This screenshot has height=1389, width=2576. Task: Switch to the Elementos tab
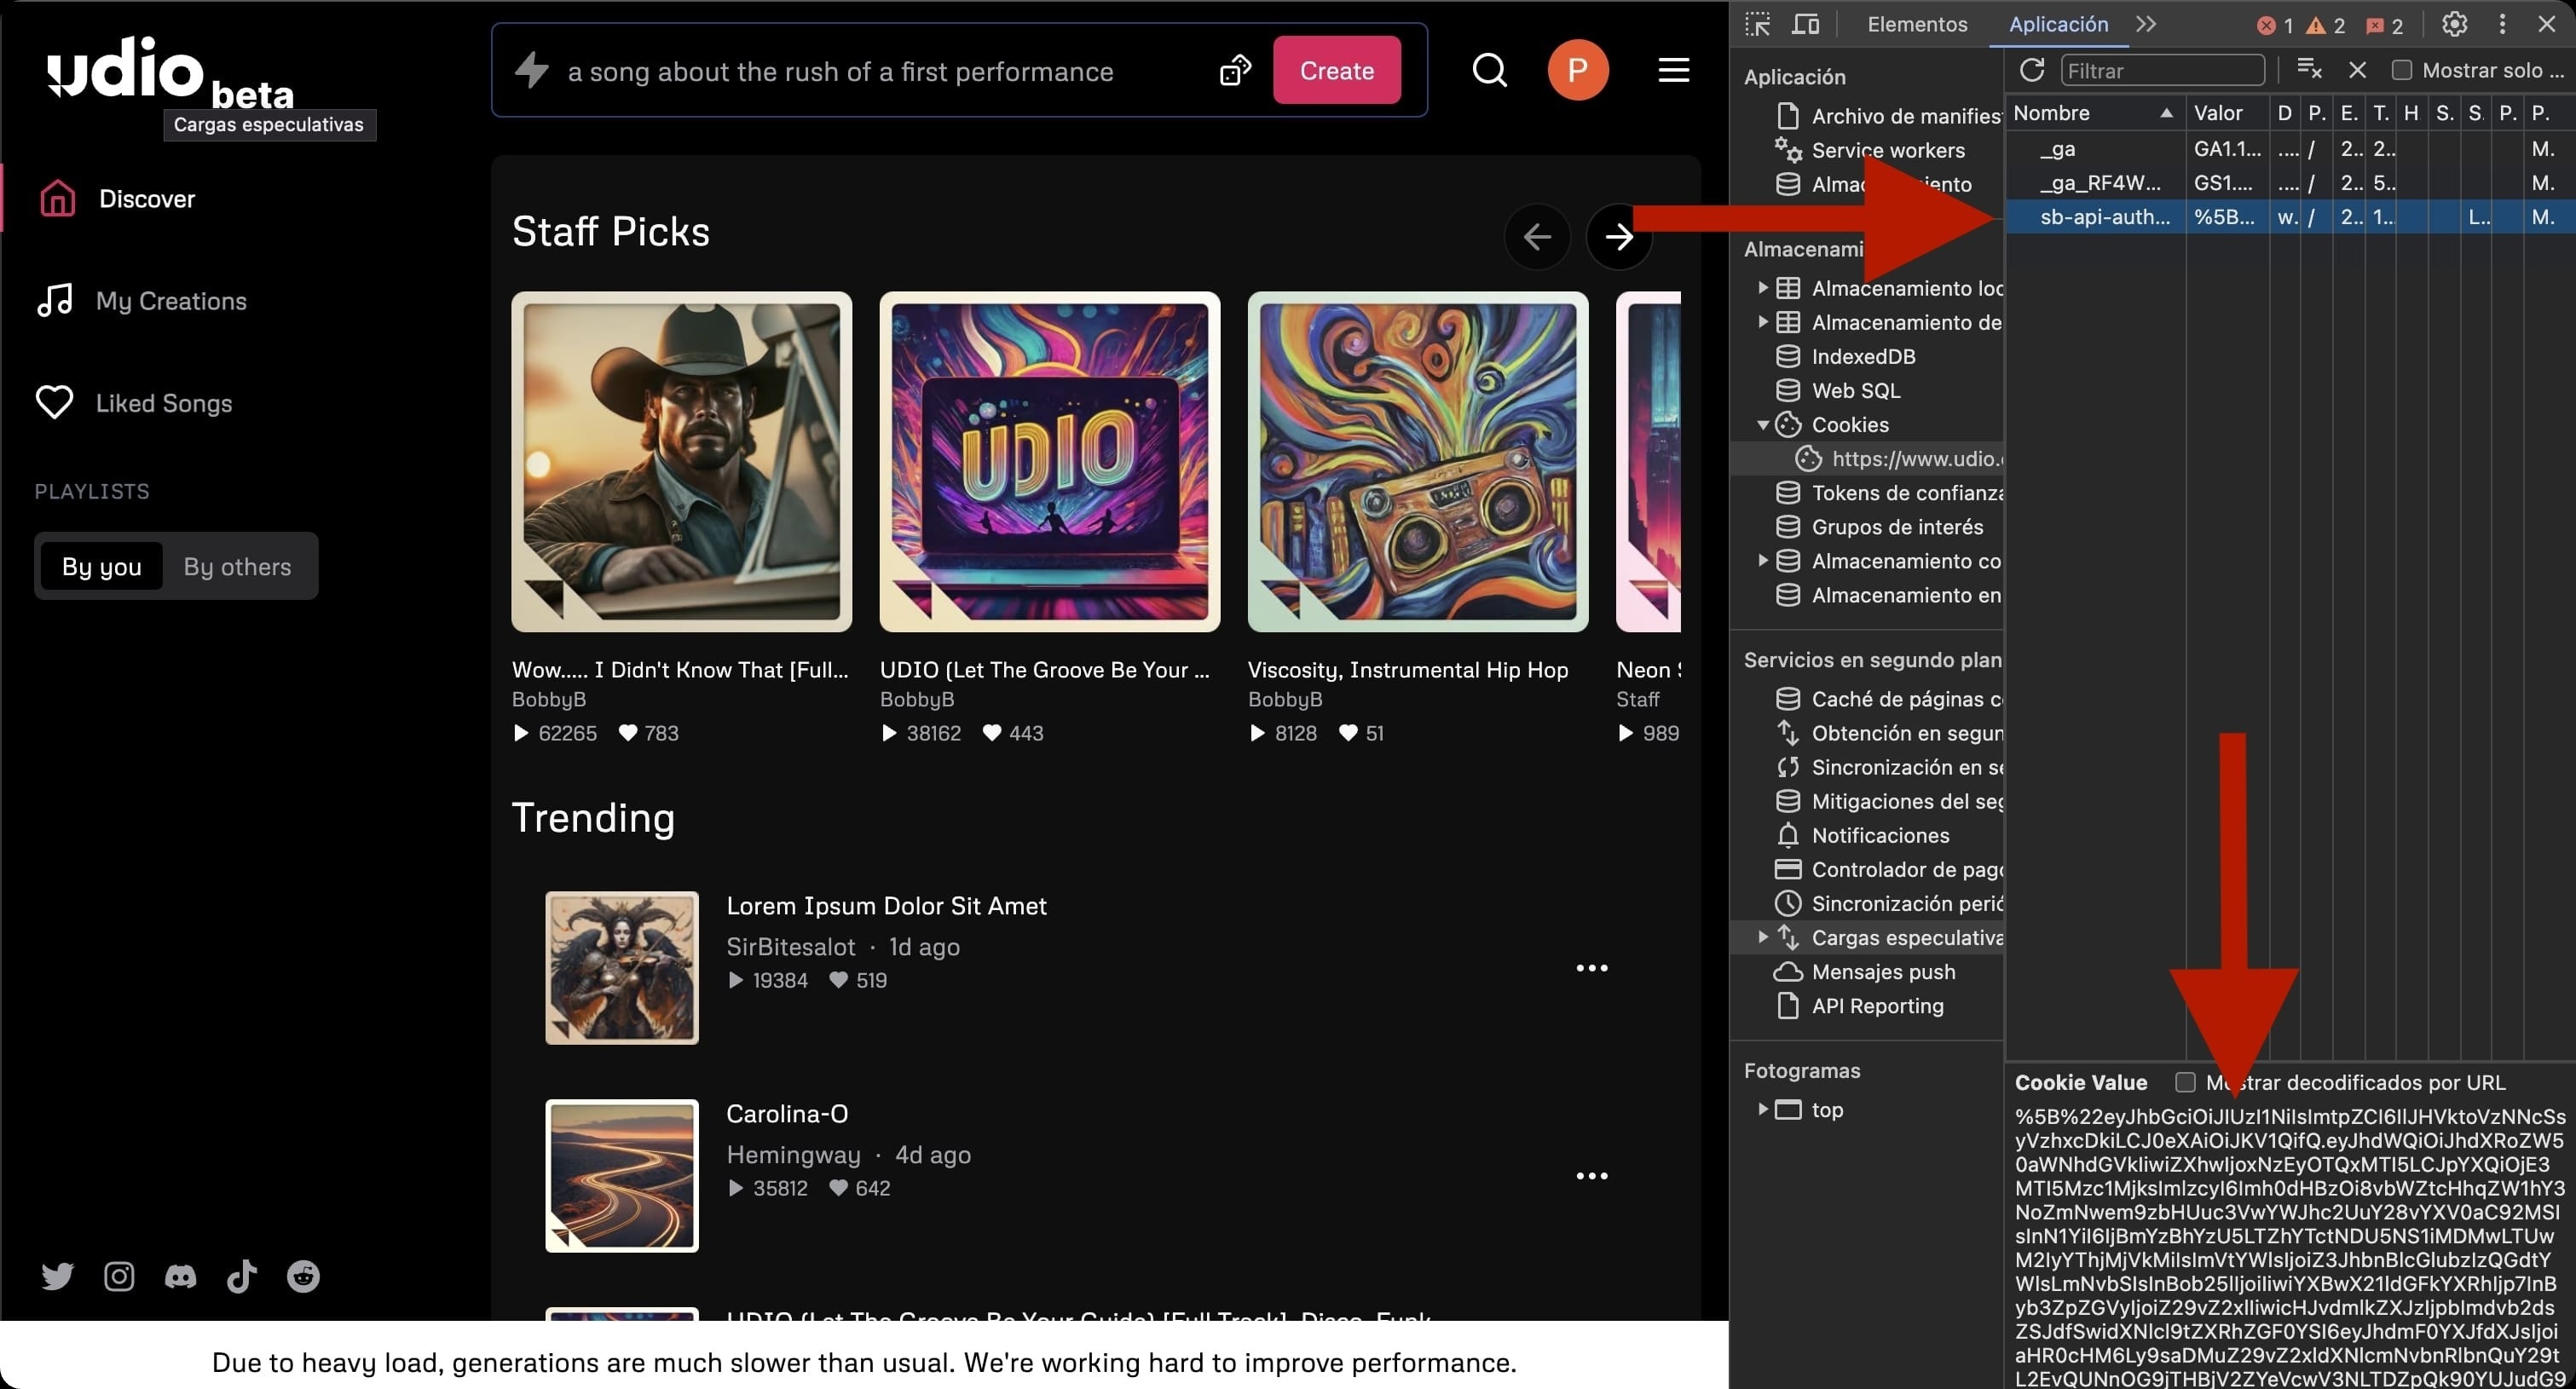coord(1916,24)
